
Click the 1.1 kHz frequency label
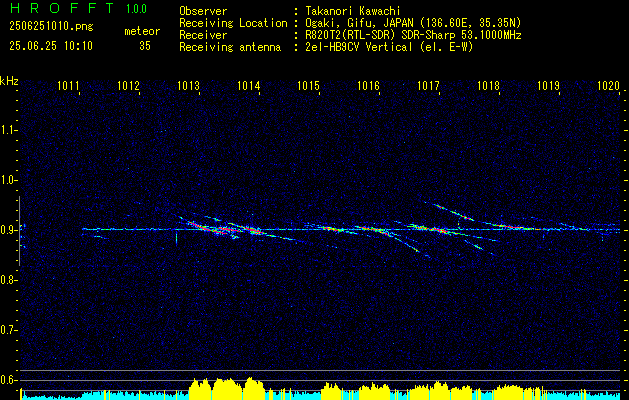click(x=6, y=130)
